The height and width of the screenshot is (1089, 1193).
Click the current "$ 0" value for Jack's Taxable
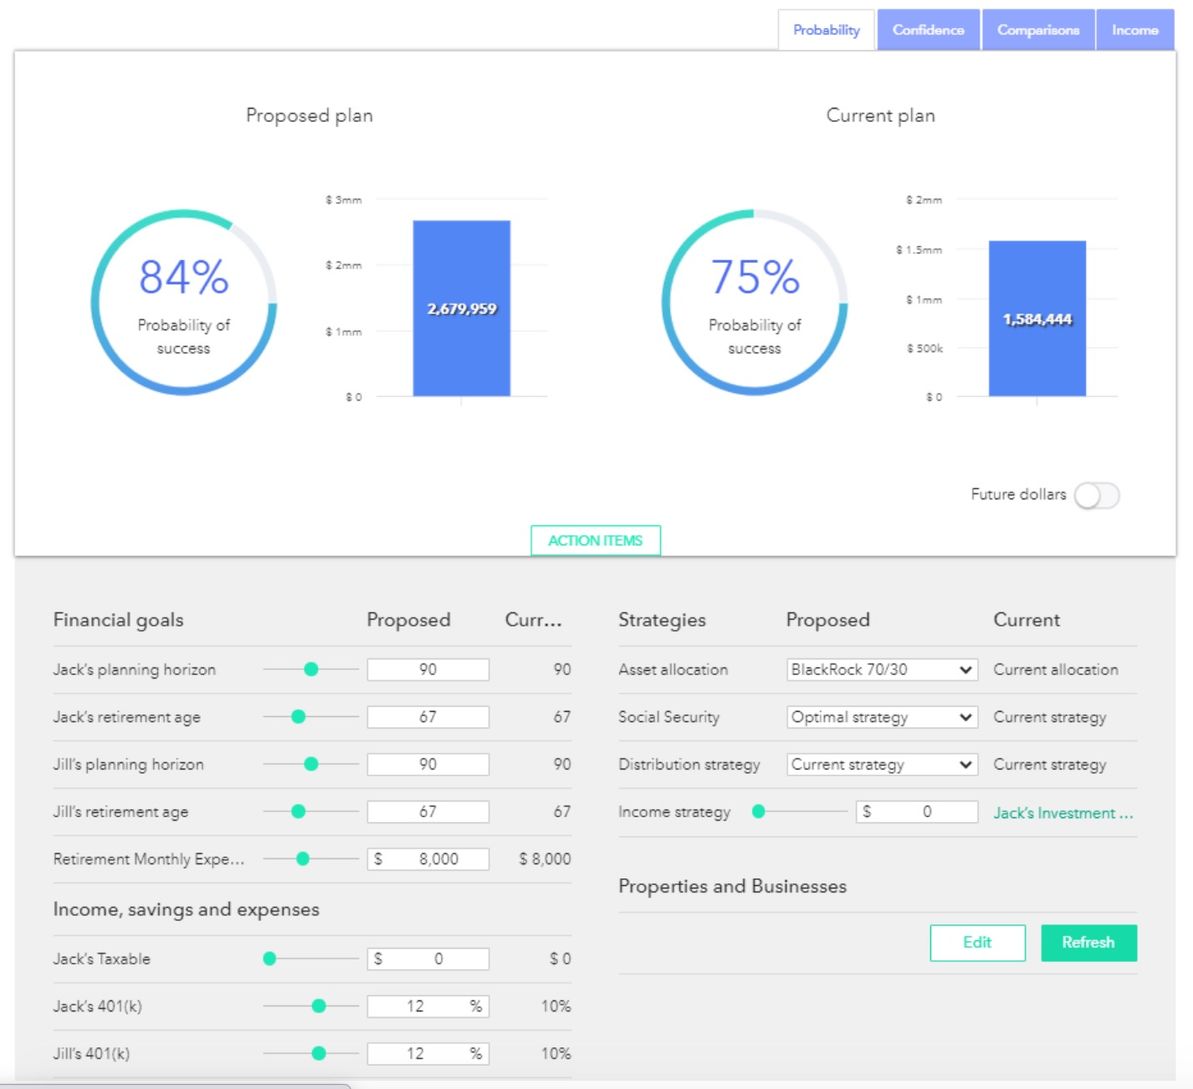pos(560,959)
